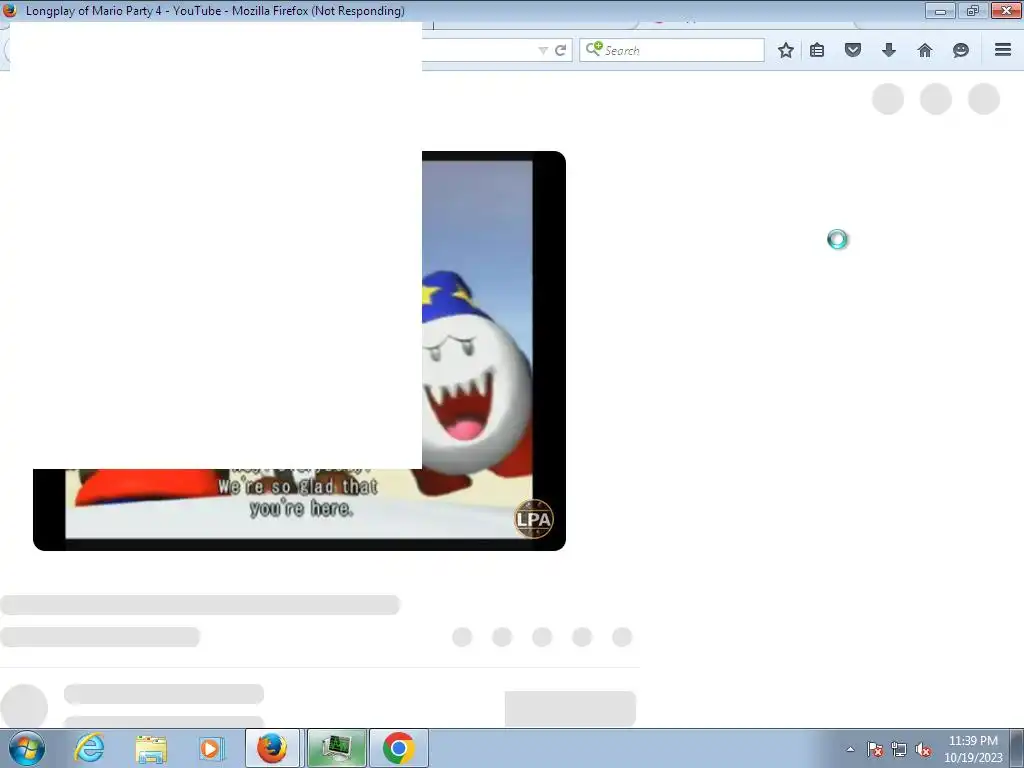The image size is (1024, 768).
Task: Expand the URL bar history dropdown
Action: 543,50
